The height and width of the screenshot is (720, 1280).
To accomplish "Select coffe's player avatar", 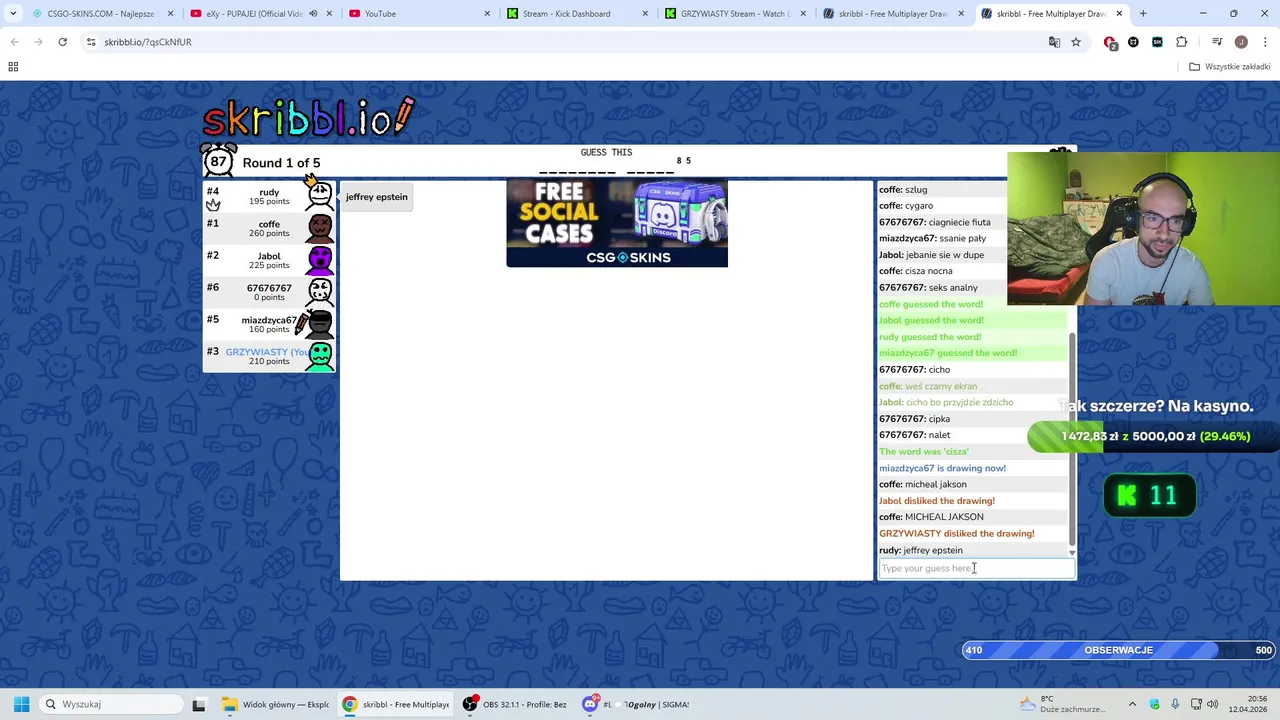I will point(320,228).
